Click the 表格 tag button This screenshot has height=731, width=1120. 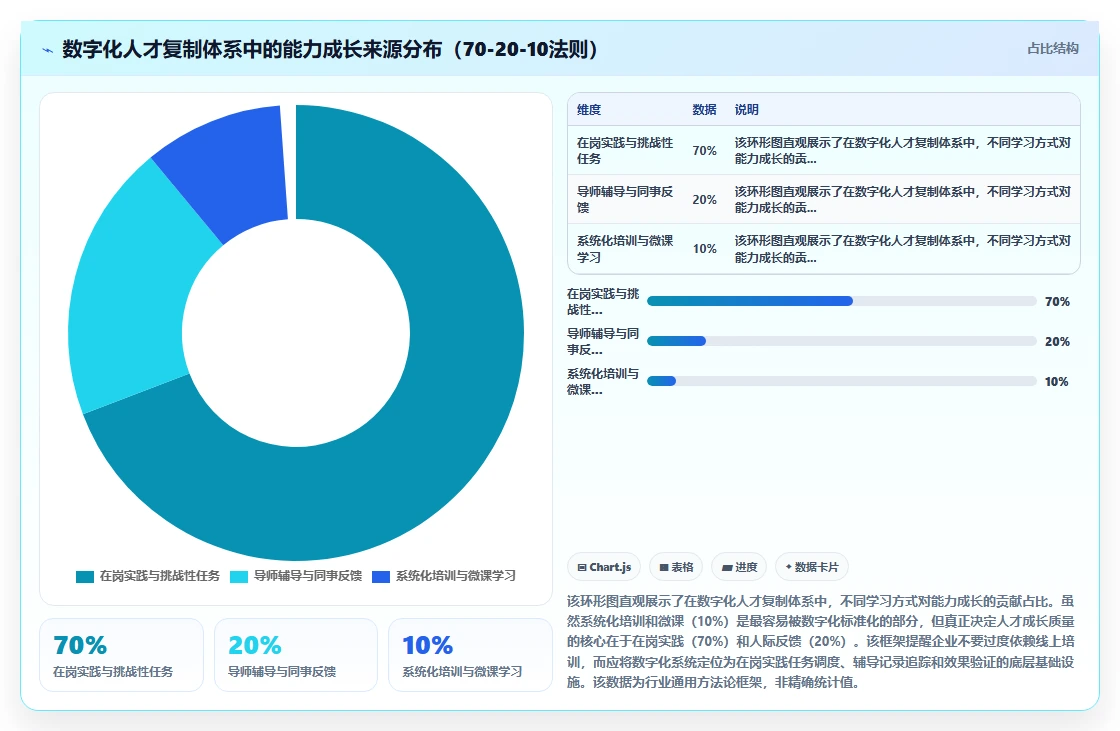[676, 567]
